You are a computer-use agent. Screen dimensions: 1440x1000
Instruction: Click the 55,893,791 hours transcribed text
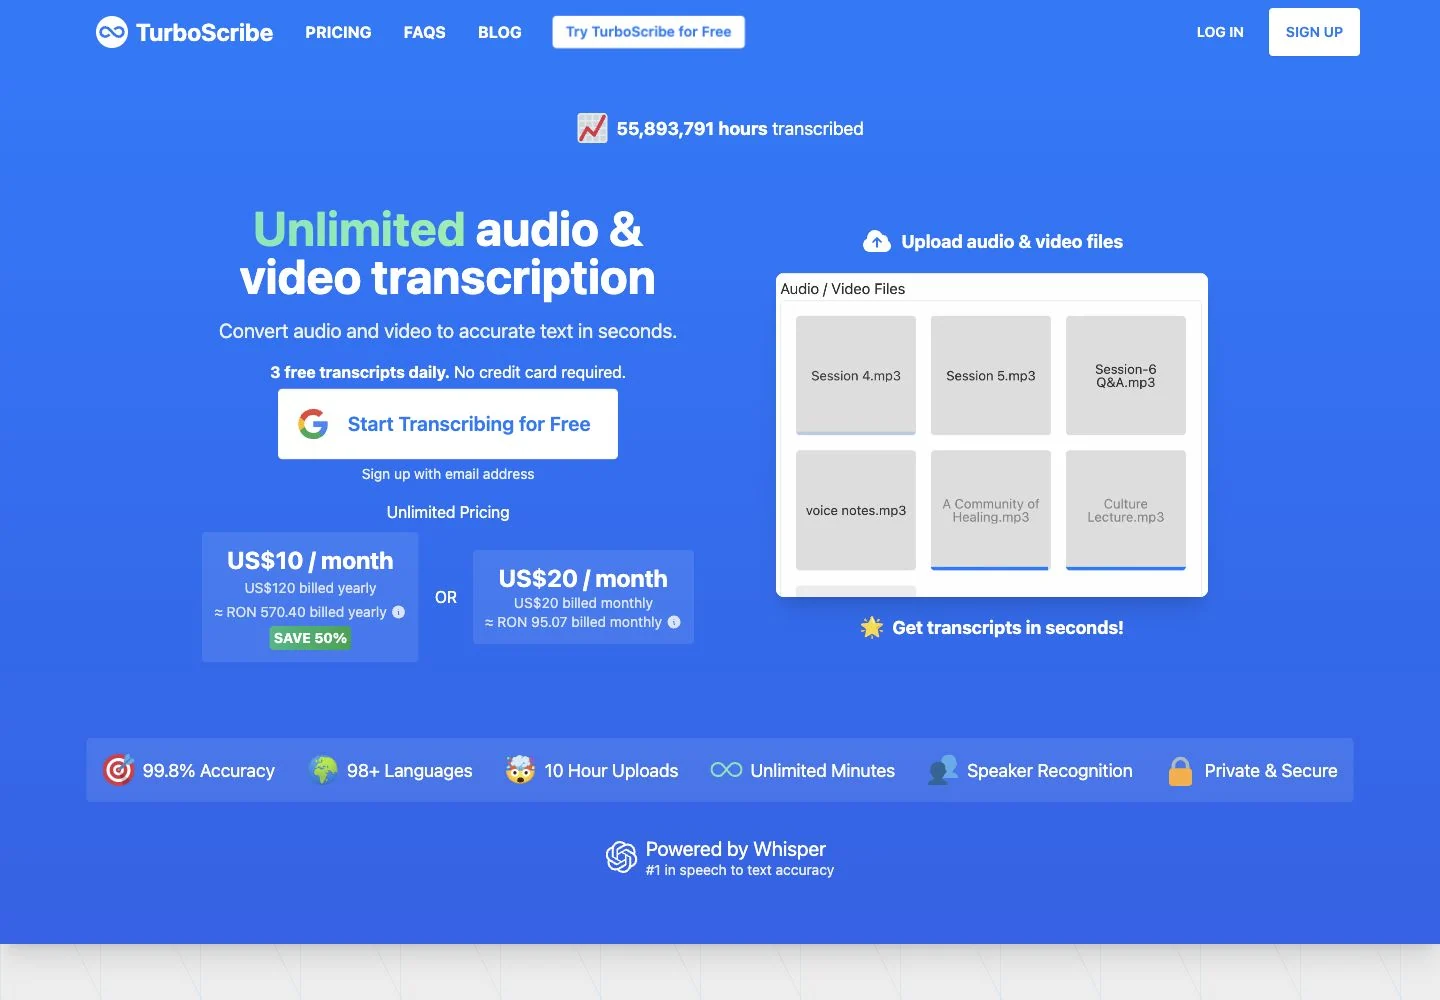pos(740,128)
